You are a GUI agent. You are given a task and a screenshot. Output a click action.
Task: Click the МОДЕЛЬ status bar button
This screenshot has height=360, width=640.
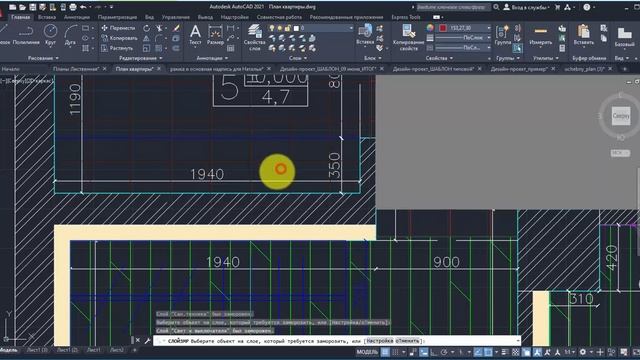367,352
